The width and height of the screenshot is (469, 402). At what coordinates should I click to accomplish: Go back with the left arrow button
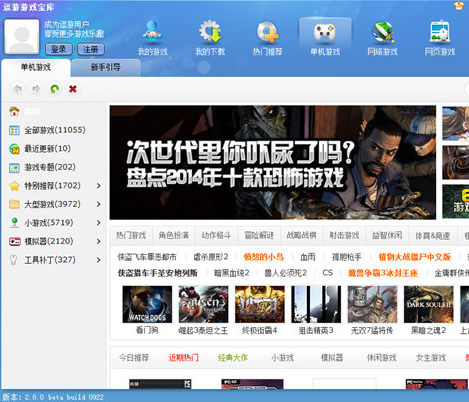click(17, 89)
